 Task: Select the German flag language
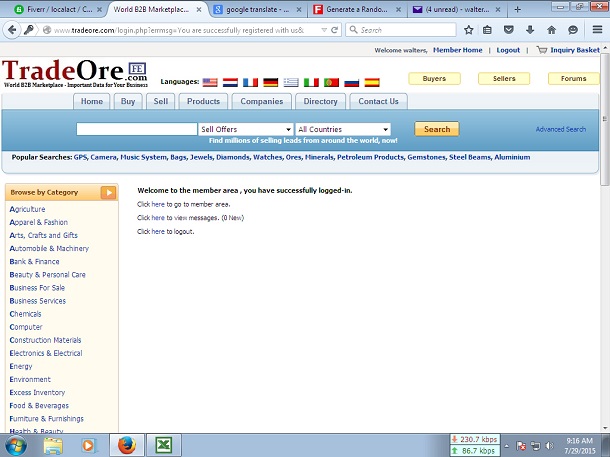[271, 82]
